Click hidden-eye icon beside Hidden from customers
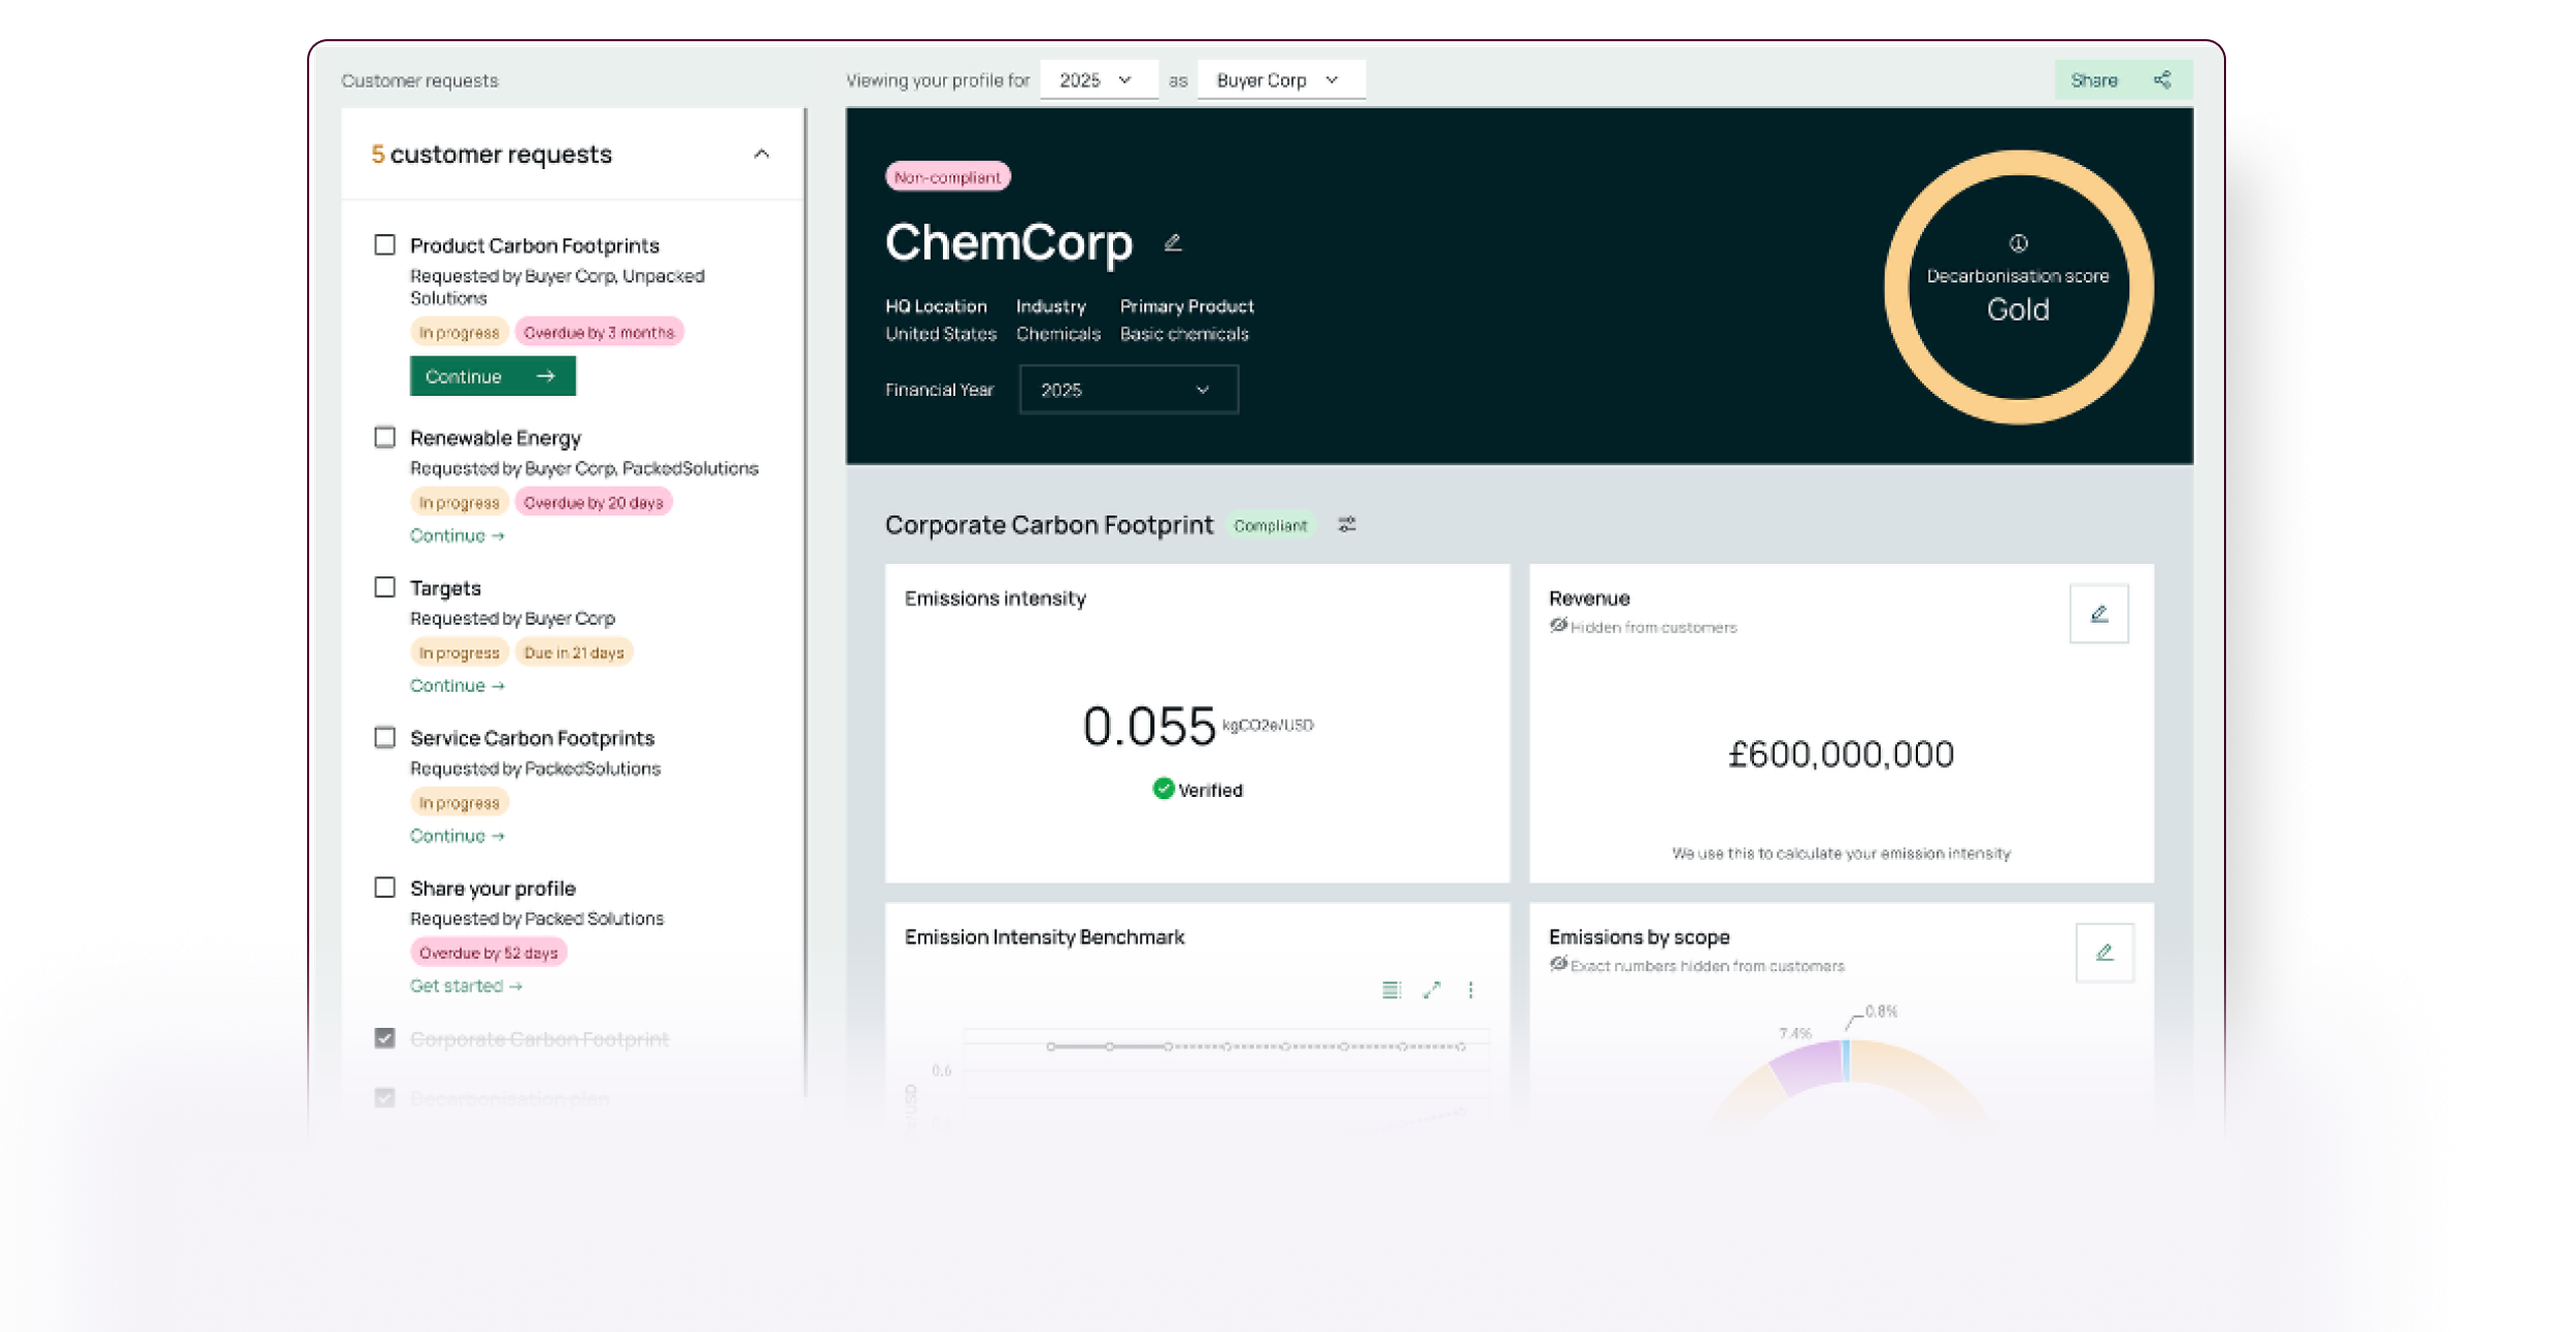2560x1332 pixels. click(1557, 626)
